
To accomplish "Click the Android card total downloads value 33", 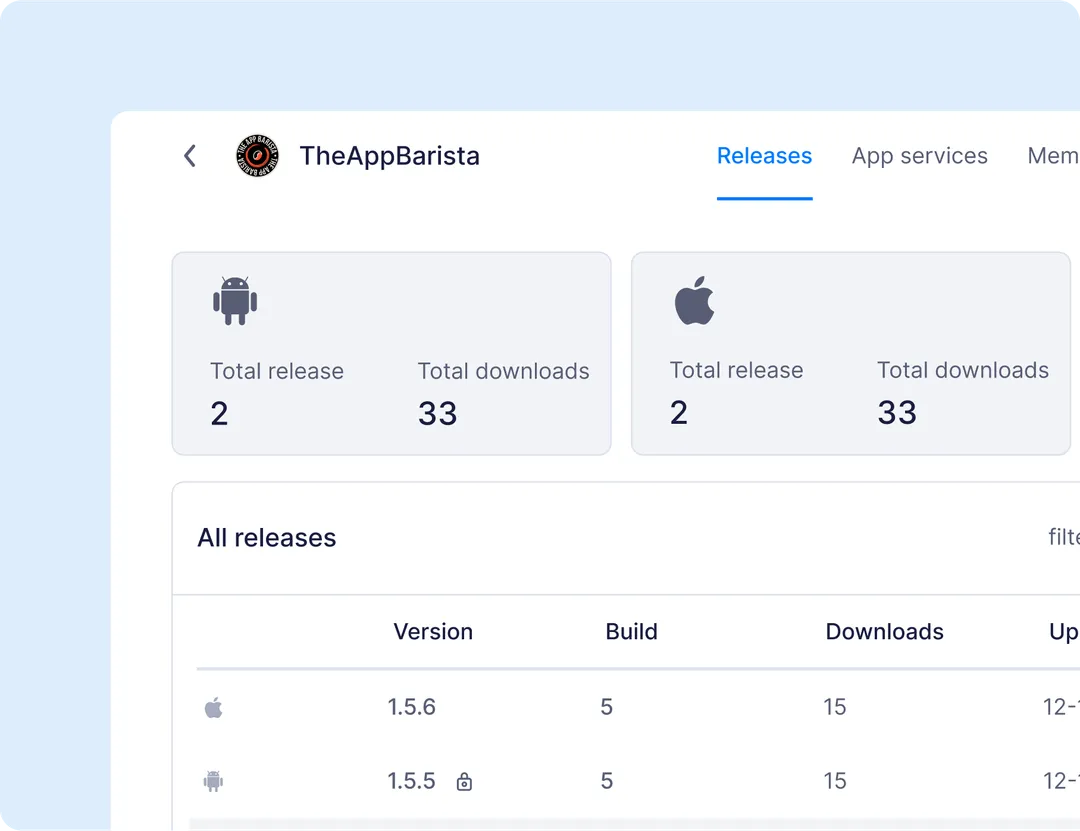I will [437, 413].
